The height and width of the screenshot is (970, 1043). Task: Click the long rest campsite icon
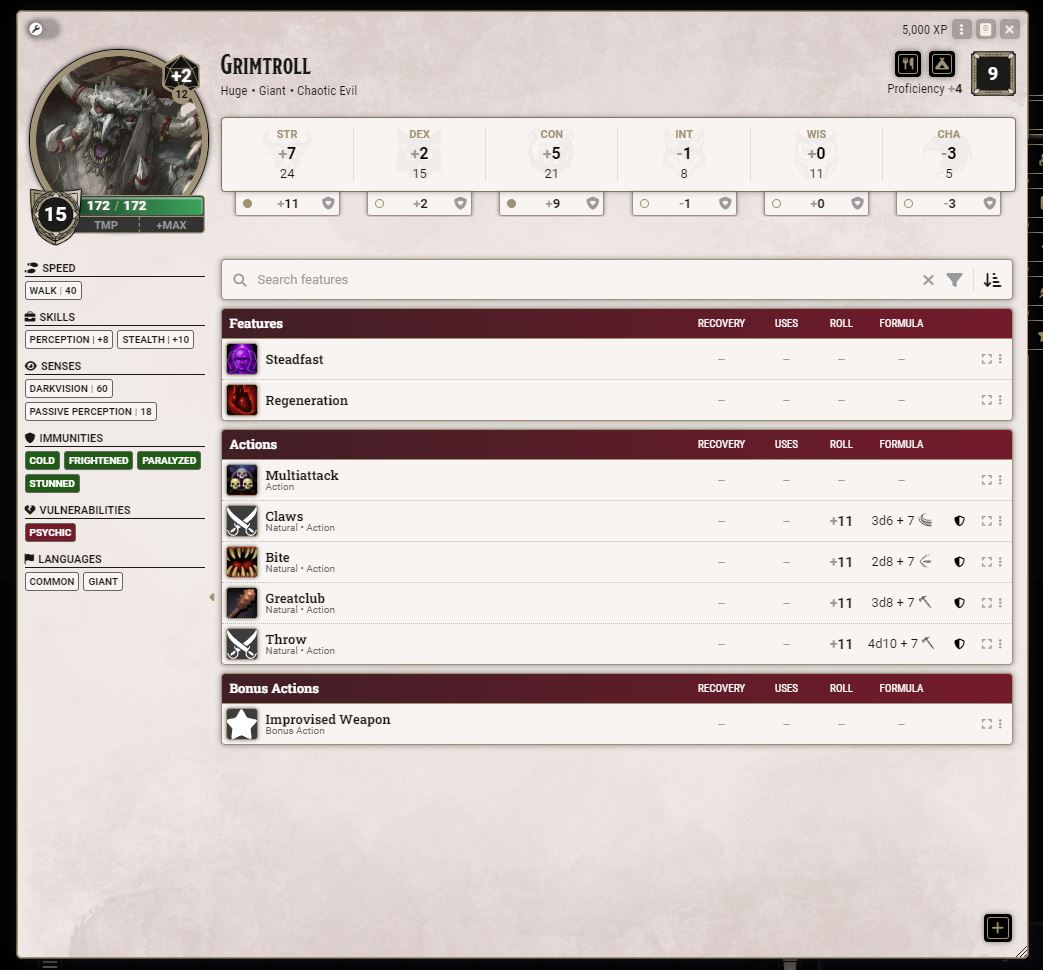tap(942, 65)
